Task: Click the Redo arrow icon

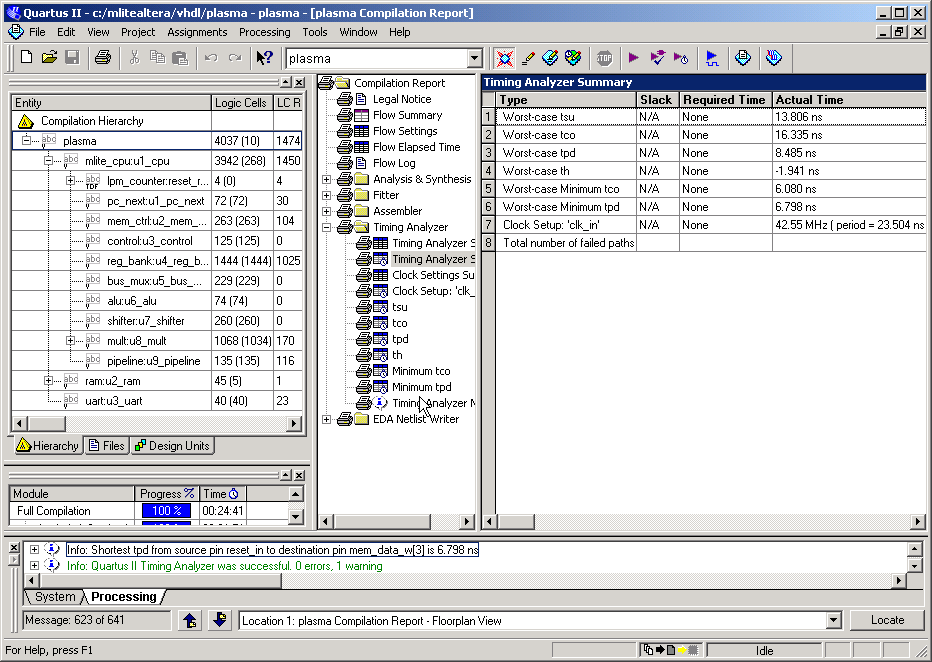Action: [235, 58]
